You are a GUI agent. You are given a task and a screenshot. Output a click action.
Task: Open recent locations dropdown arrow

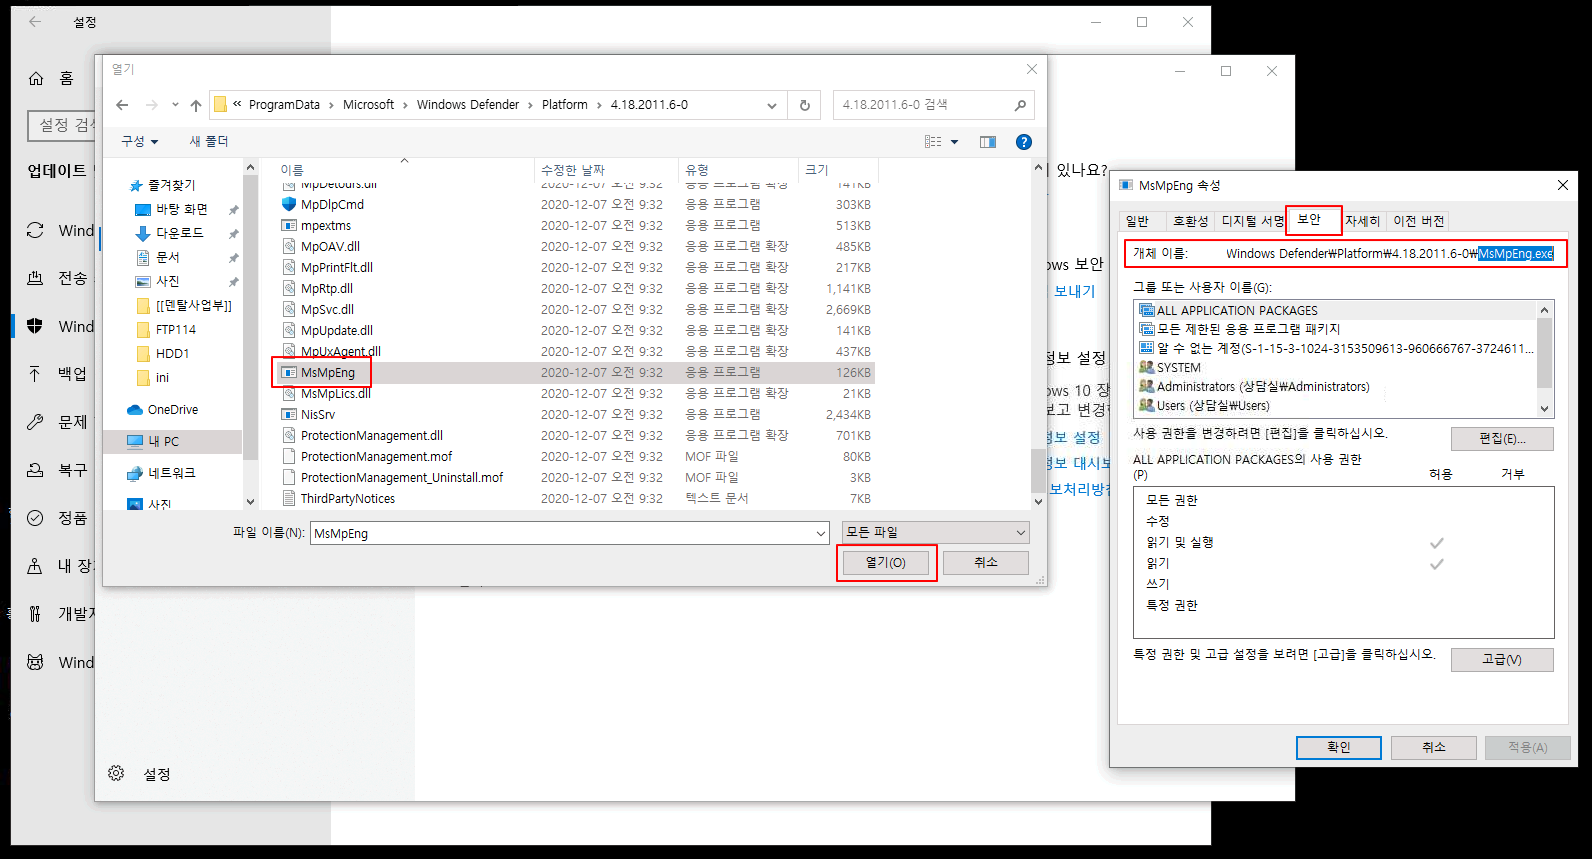[x=175, y=105]
